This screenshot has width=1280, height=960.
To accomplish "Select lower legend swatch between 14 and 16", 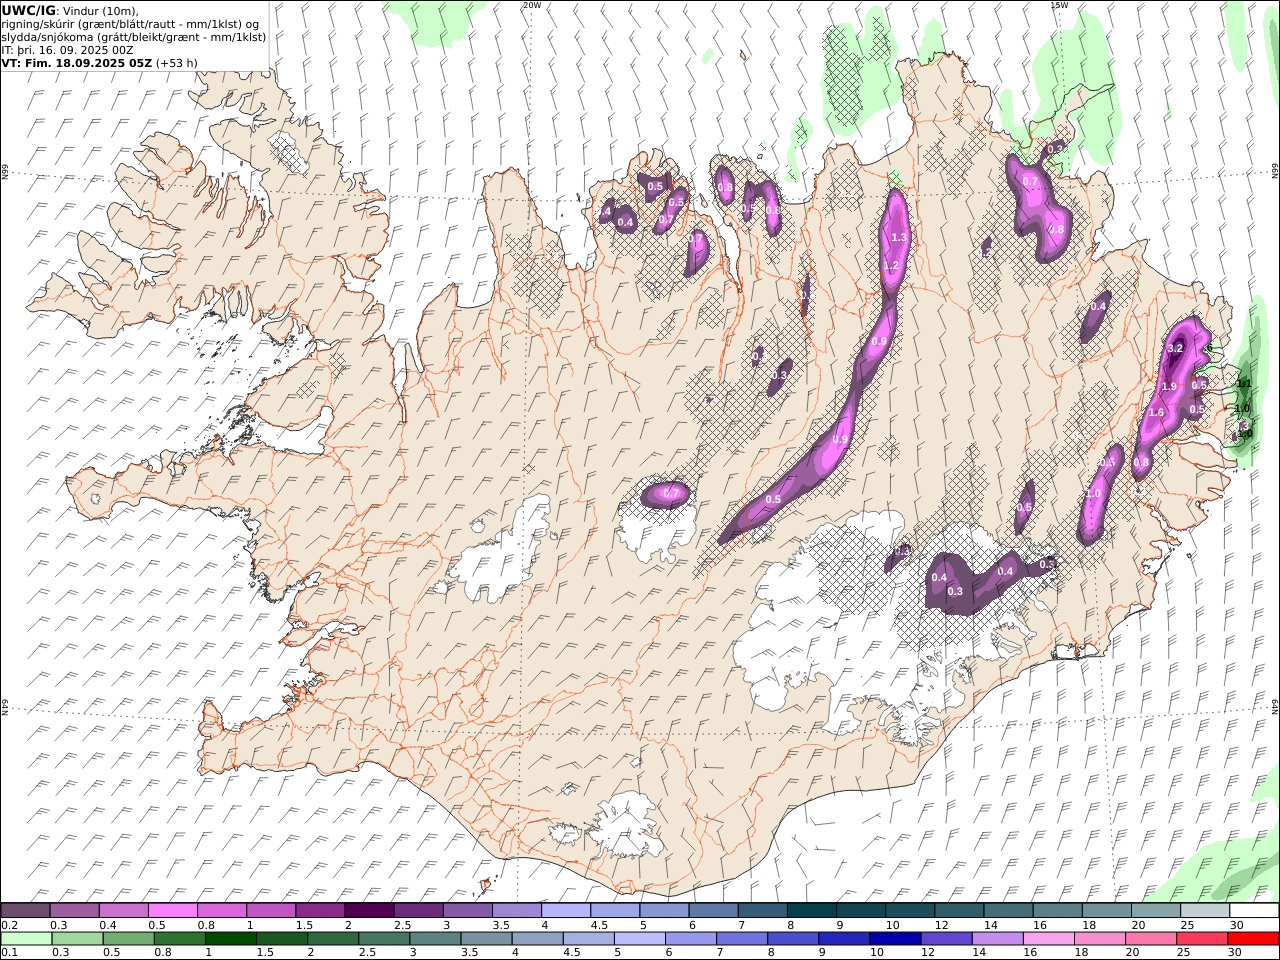I will coord(998,938).
